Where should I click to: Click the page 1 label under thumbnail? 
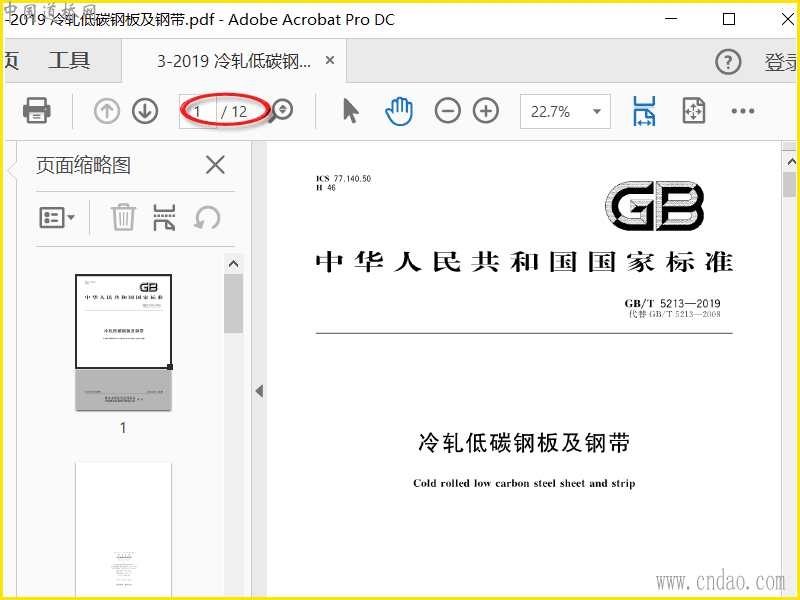point(123,428)
